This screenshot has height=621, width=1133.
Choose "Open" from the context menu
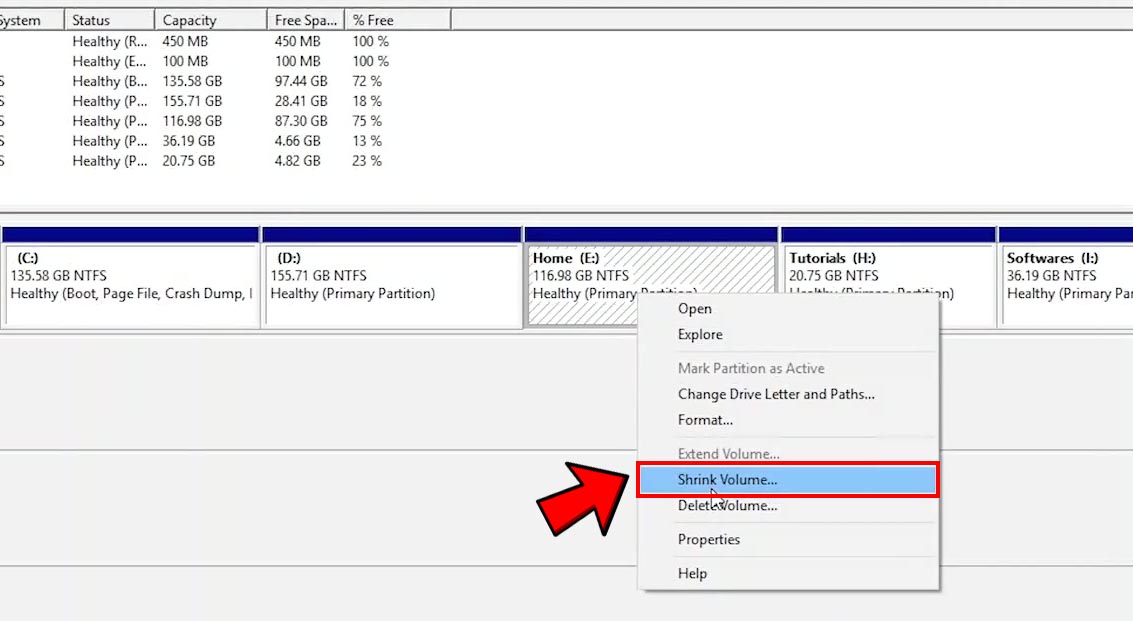[x=694, y=308]
